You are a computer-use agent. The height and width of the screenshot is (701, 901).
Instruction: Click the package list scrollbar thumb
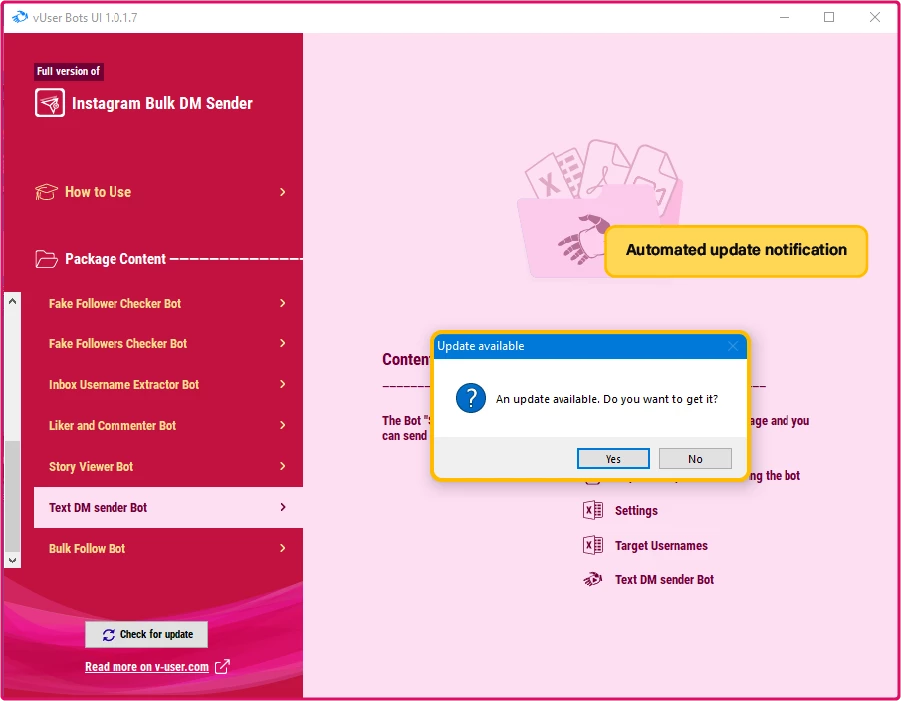pyautogui.click(x=13, y=496)
